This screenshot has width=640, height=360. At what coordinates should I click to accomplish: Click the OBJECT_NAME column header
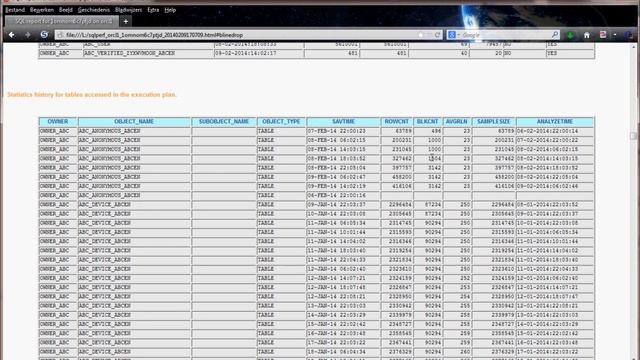134,122
